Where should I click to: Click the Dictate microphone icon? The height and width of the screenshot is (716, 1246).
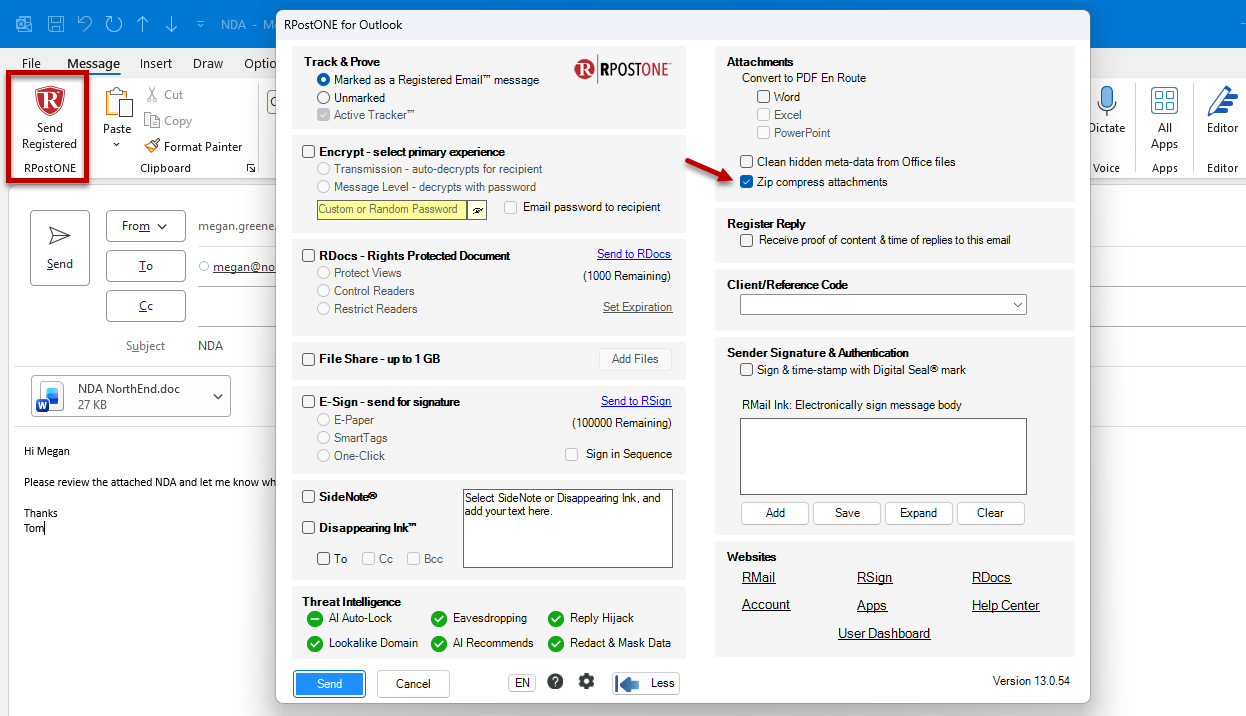coord(1106,101)
